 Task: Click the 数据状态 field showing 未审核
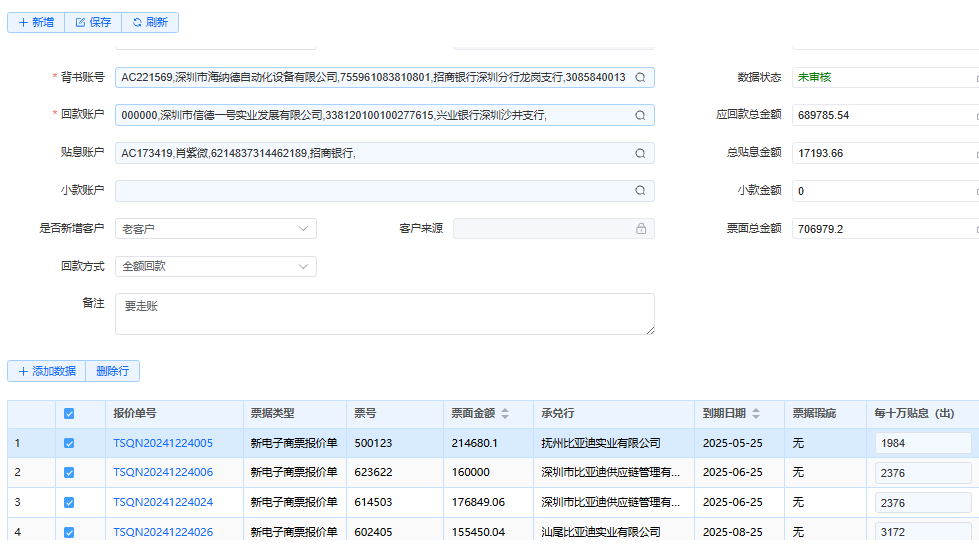[x=885, y=77]
